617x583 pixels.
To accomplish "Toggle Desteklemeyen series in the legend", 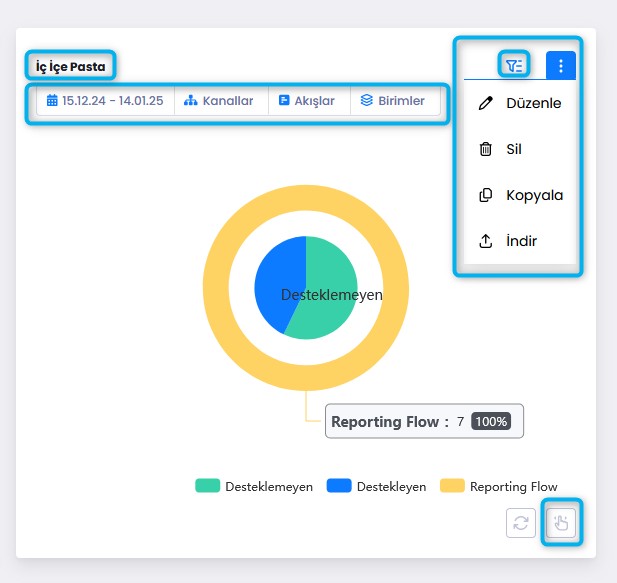I will pos(254,486).
